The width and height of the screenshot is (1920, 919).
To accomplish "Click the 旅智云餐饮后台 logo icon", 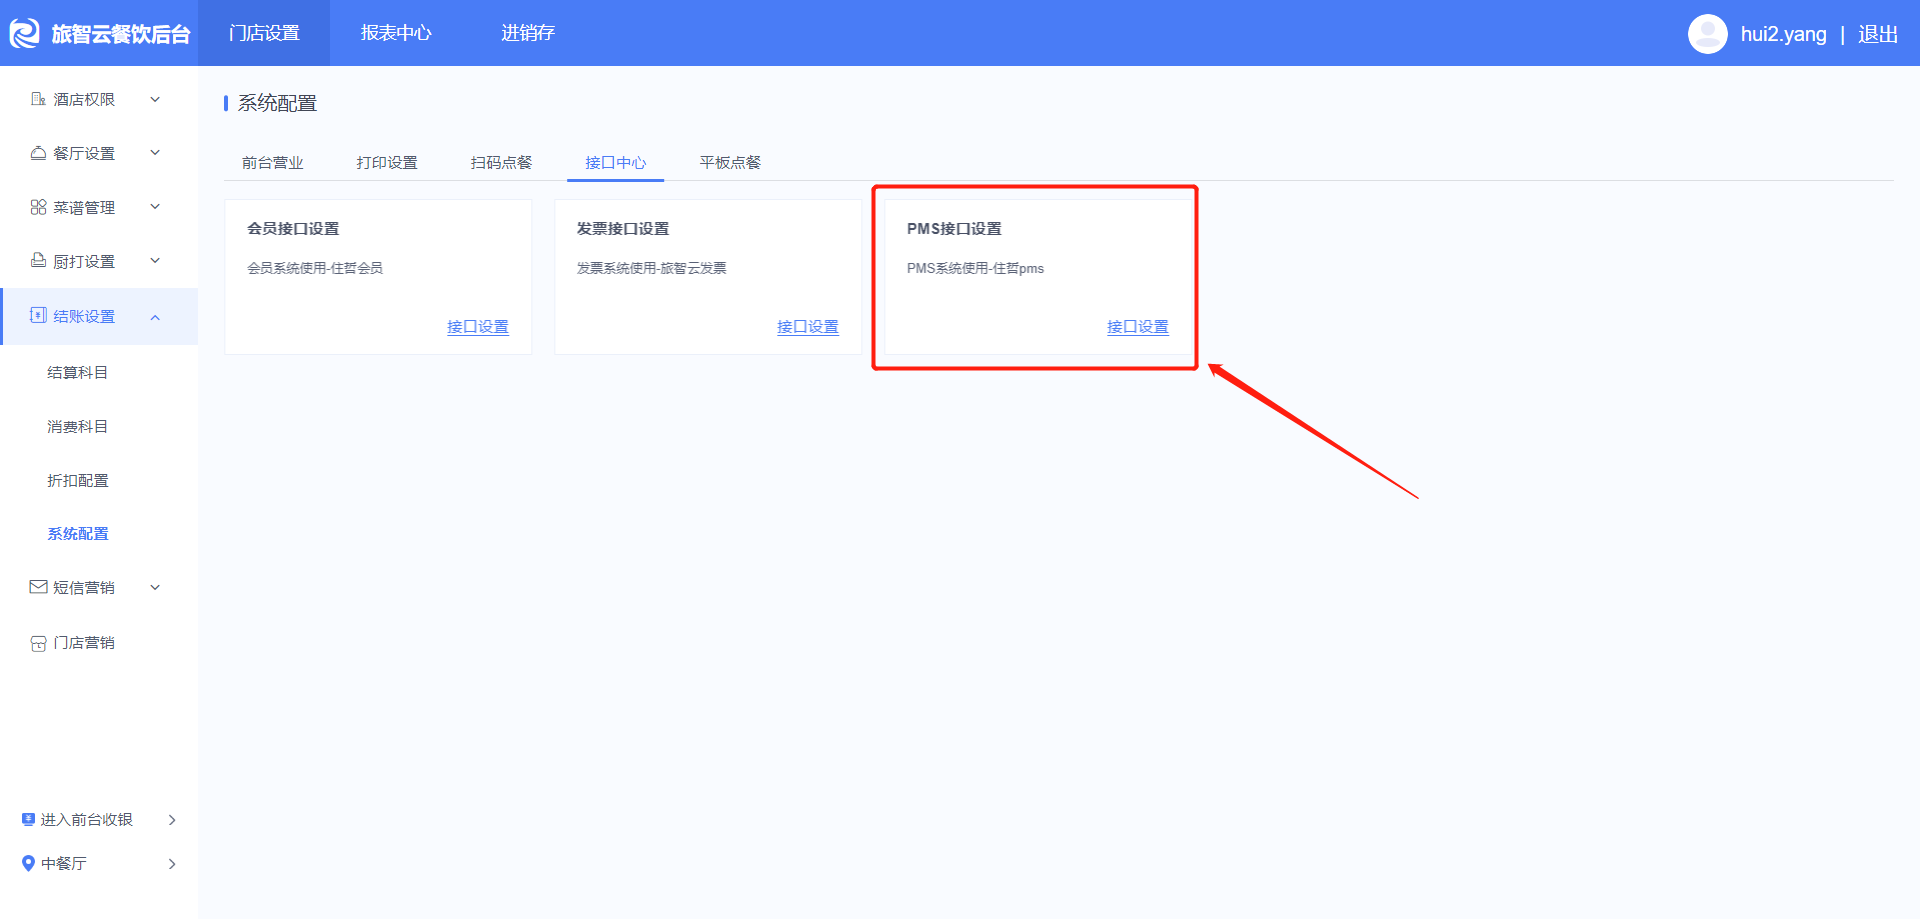I will point(24,33).
